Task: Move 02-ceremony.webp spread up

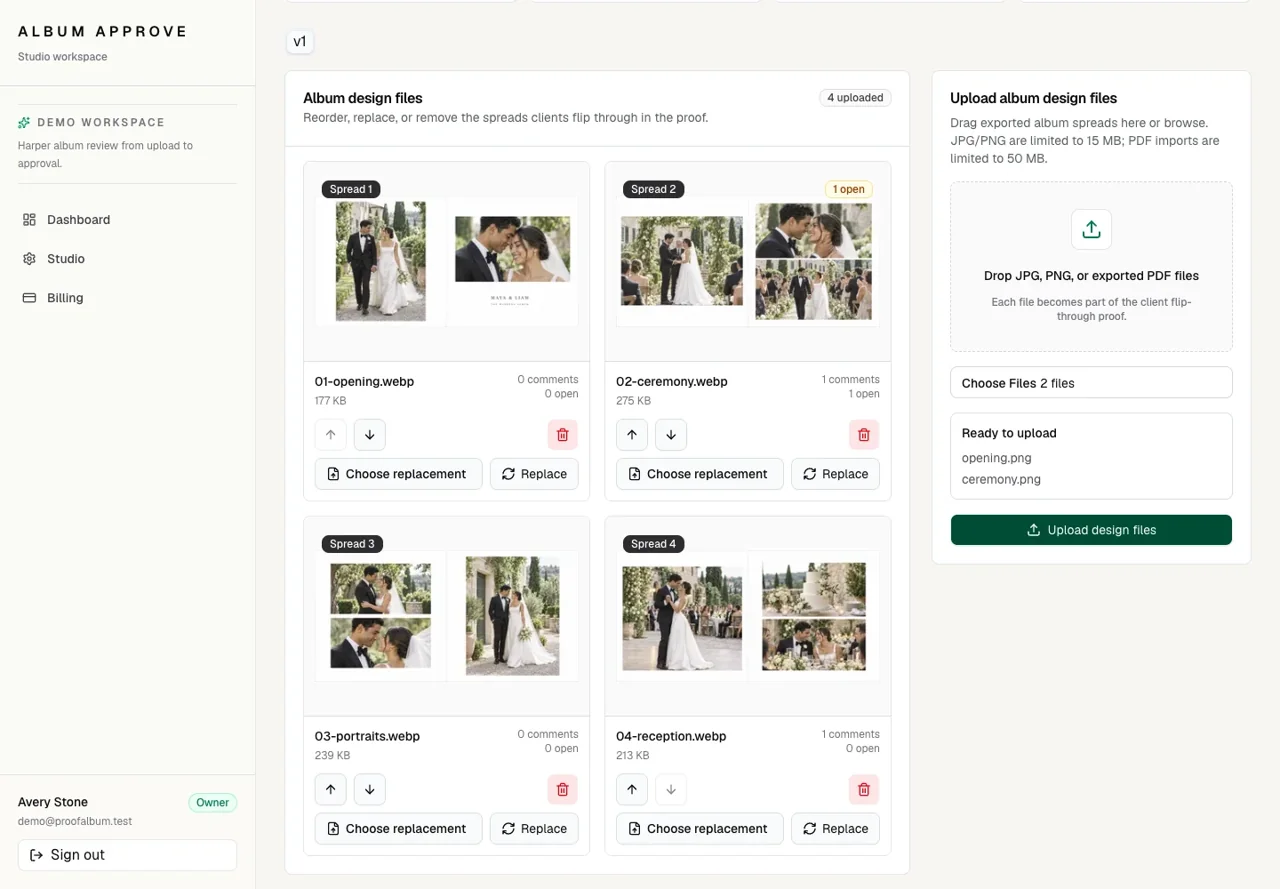Action: (x=632, y=435)
